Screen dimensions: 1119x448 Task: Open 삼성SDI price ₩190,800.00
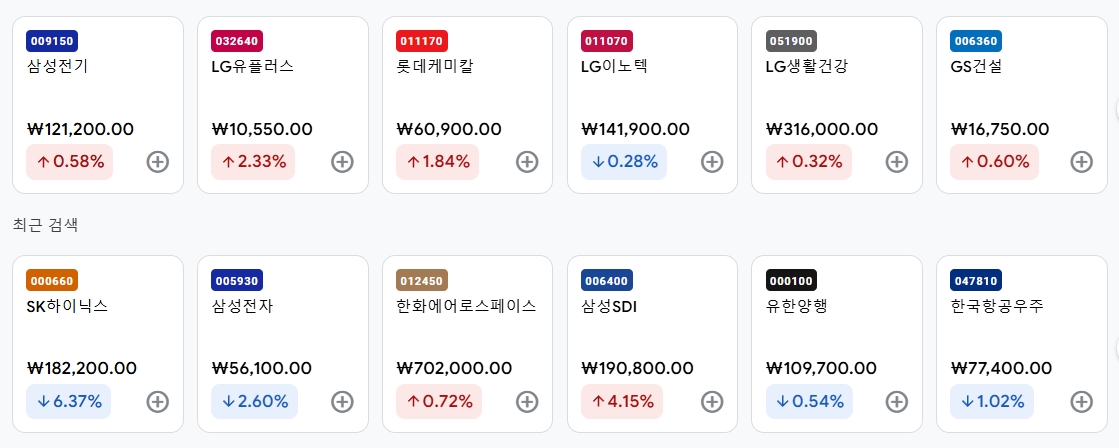[637, 368]
